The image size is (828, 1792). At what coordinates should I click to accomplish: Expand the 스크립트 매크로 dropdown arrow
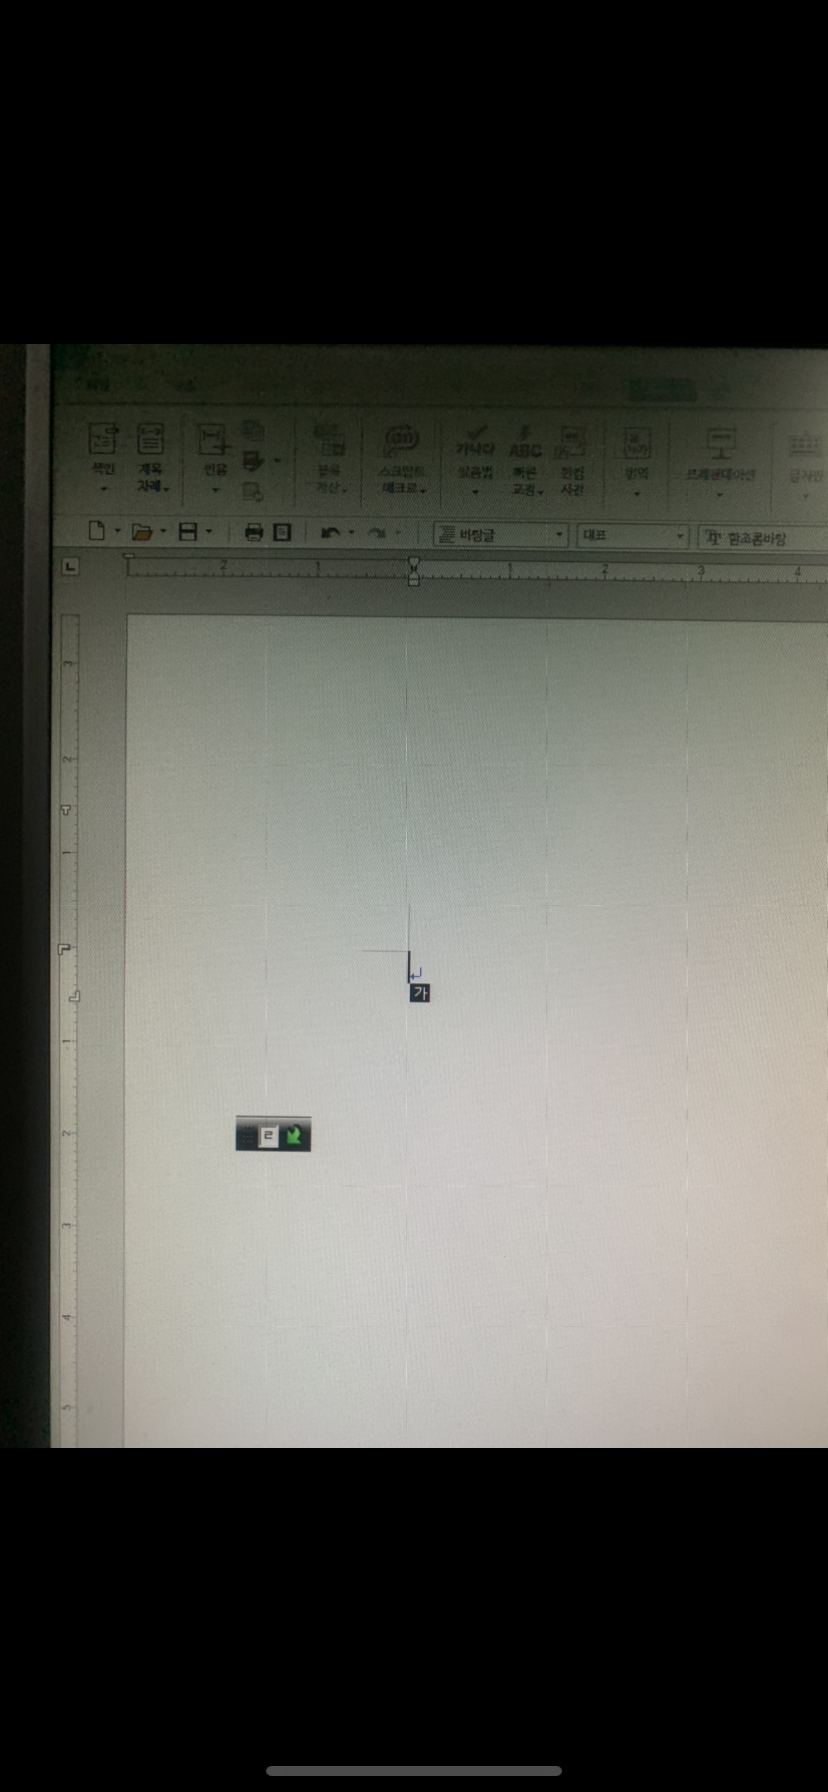424,490
